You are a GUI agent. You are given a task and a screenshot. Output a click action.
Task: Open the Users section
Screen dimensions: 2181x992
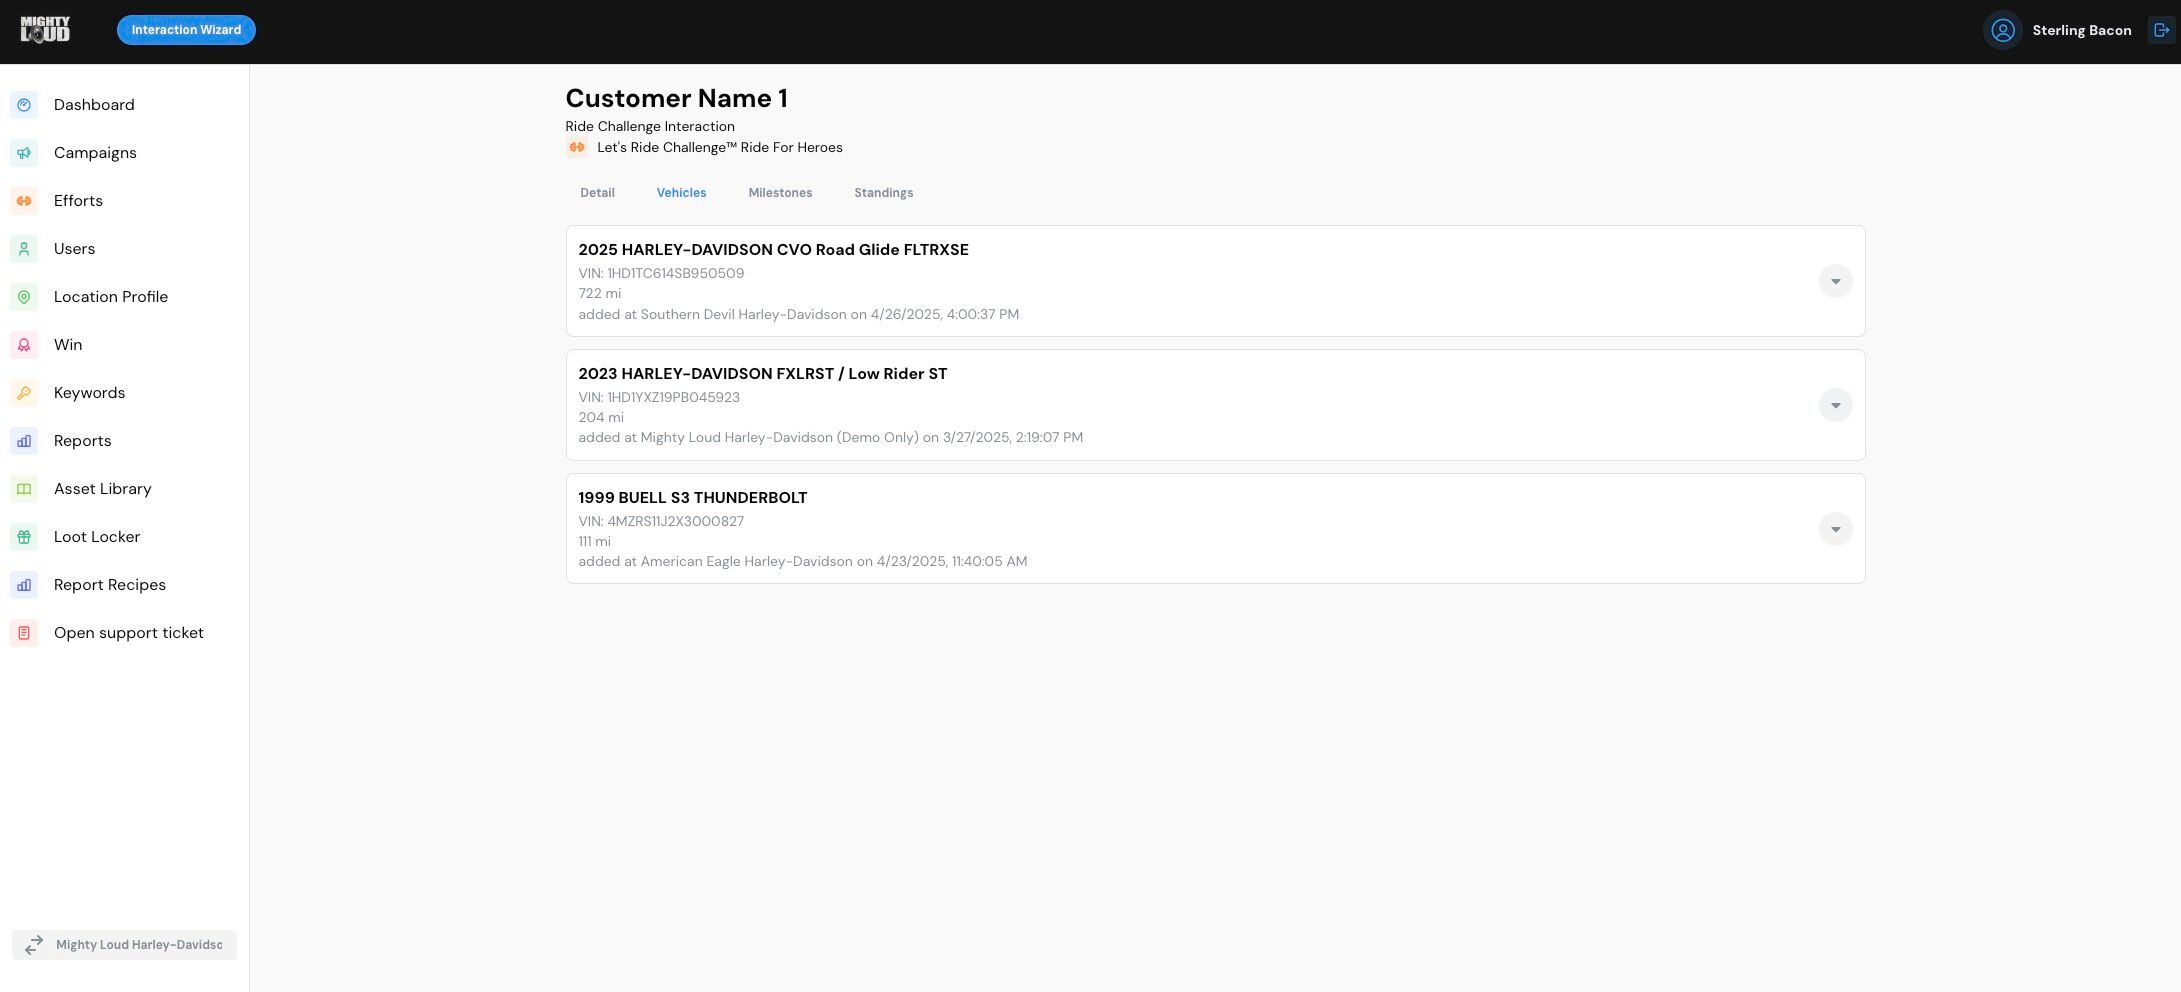tap(74, 249)
